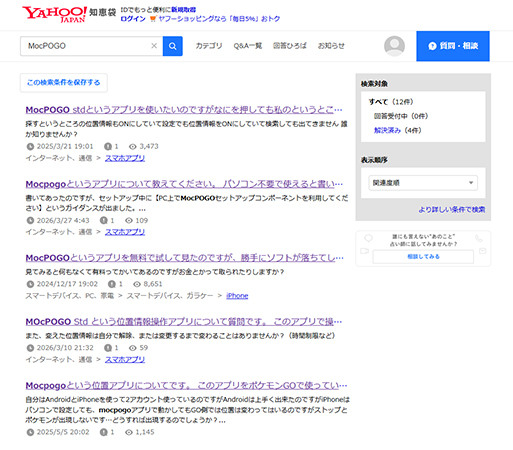Click the 新規取得 link
This screenshot has height=450, width=513.
click(x=184, y=10)
